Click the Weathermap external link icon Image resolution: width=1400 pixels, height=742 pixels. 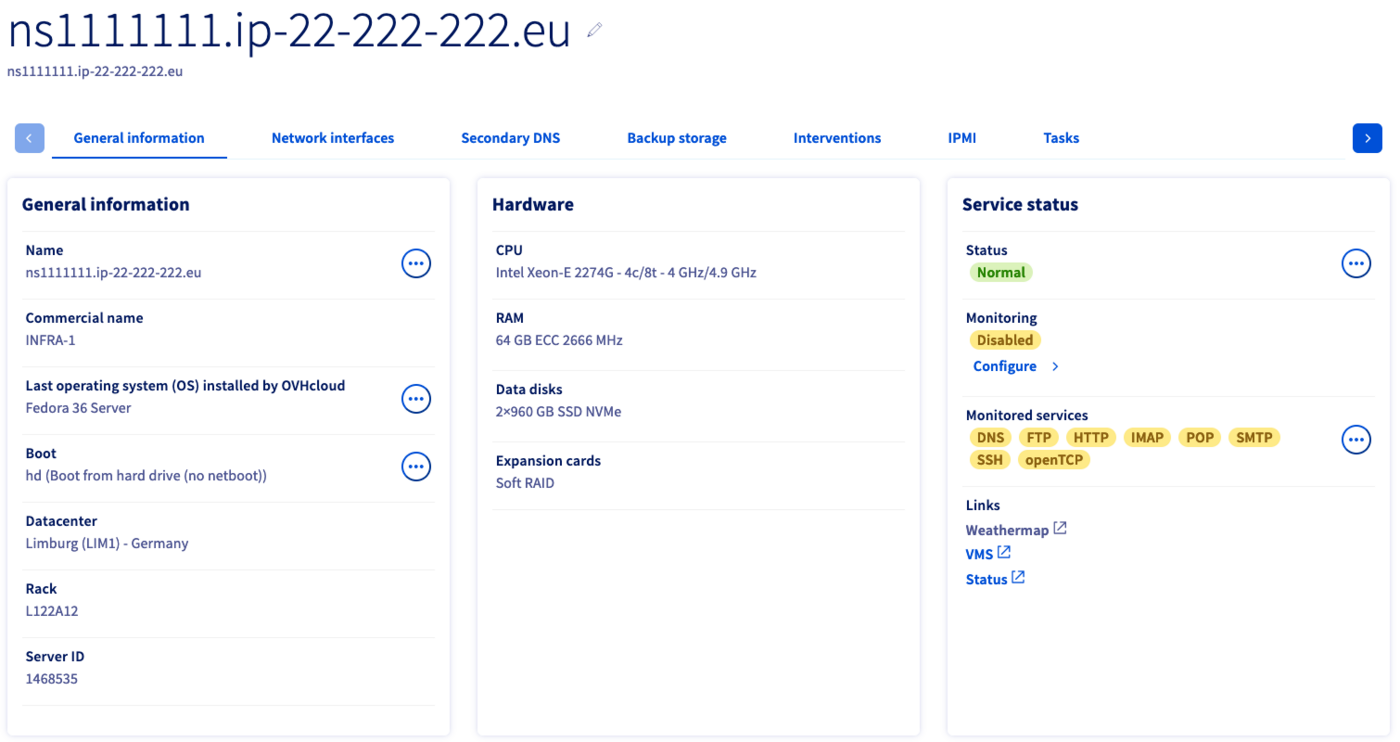[1060, 527]
